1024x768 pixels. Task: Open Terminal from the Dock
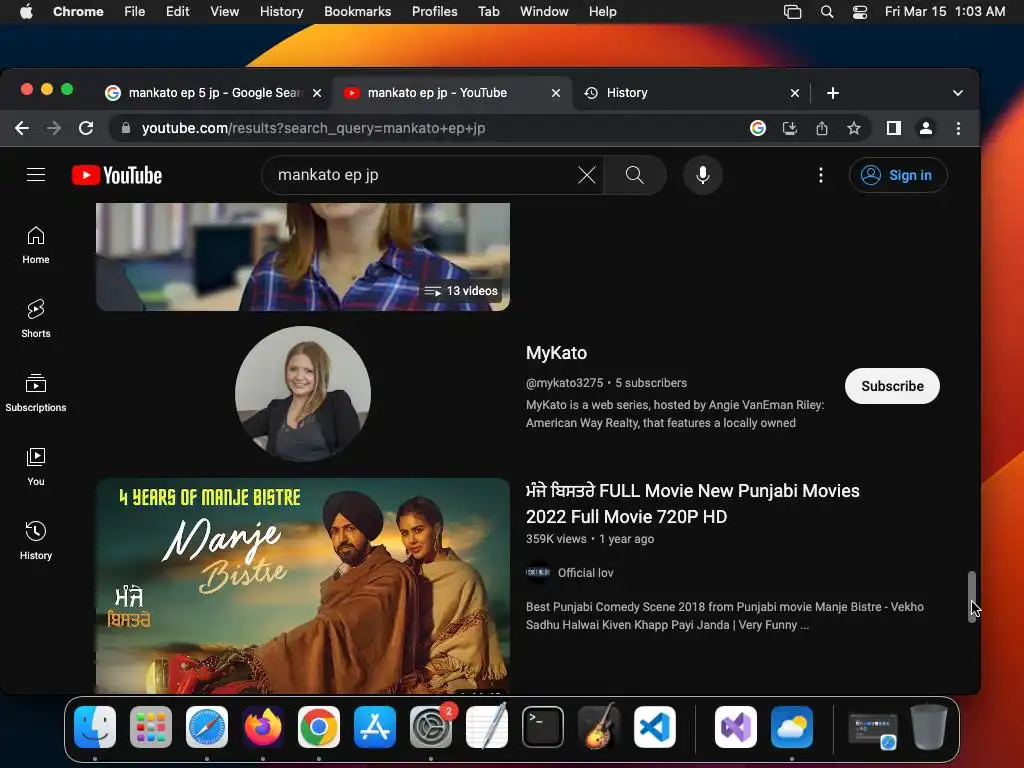tap(543, 727)
